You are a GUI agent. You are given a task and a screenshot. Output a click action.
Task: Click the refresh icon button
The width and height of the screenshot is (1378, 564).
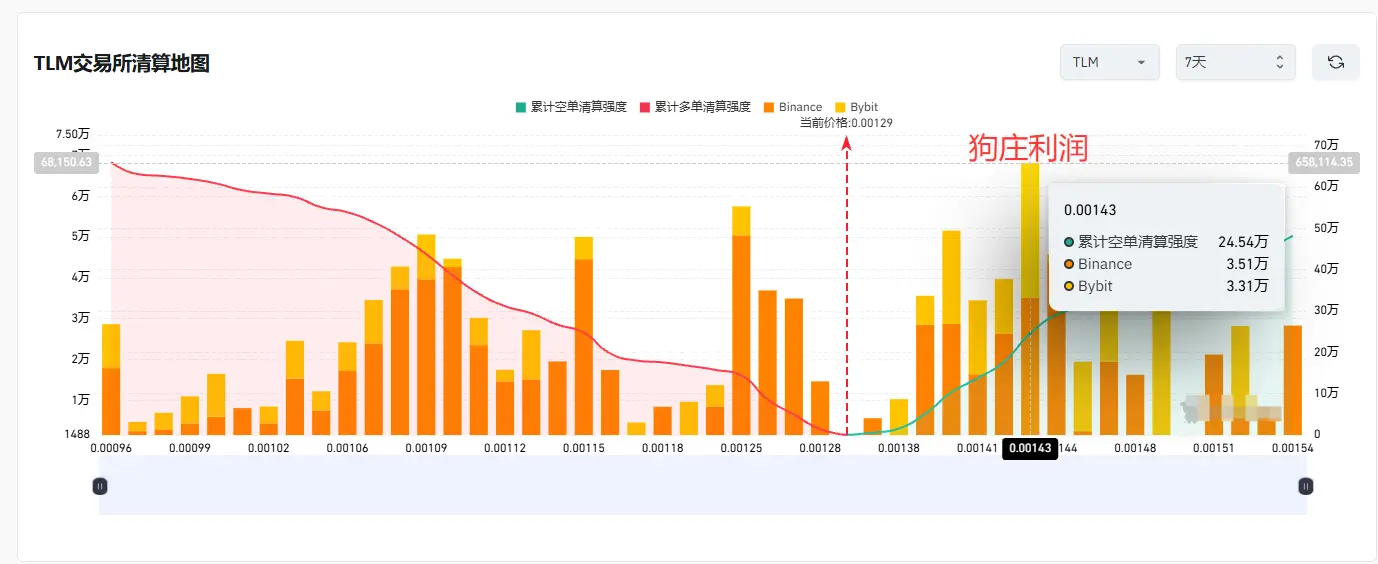(1335, 62)
